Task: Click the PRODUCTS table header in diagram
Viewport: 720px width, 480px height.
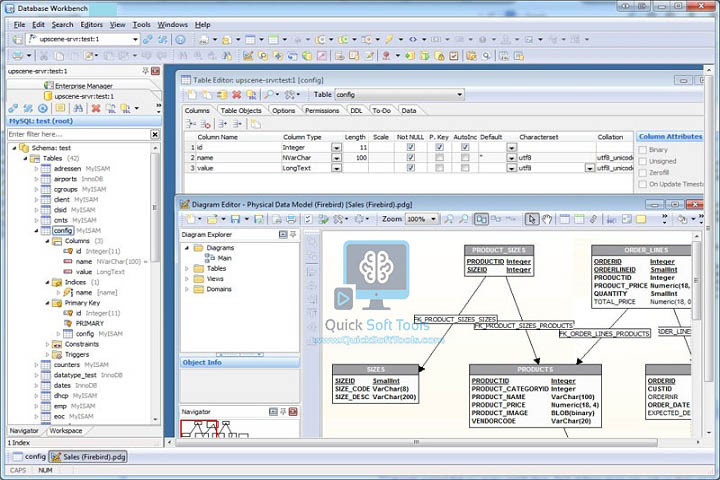Action: tap(535, 369)
